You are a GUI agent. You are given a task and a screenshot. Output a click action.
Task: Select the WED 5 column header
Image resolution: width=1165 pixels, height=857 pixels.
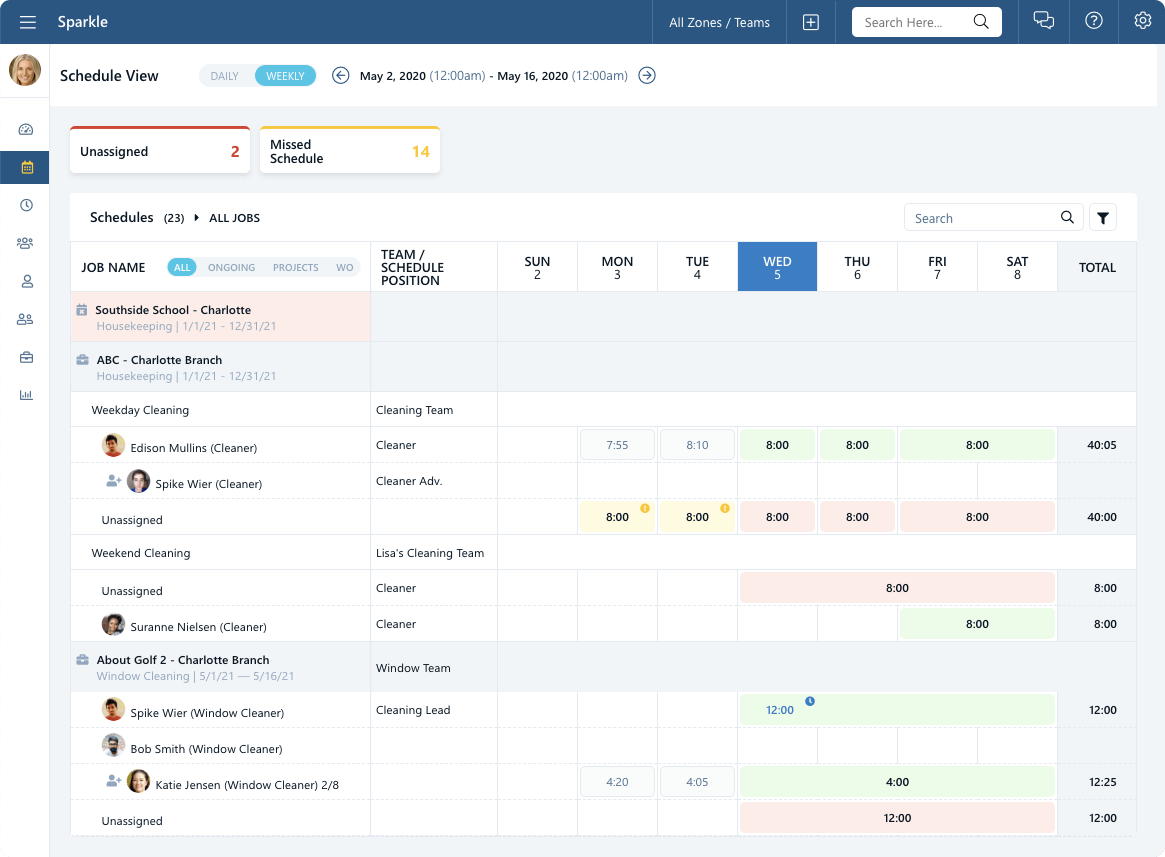[777, 267]
